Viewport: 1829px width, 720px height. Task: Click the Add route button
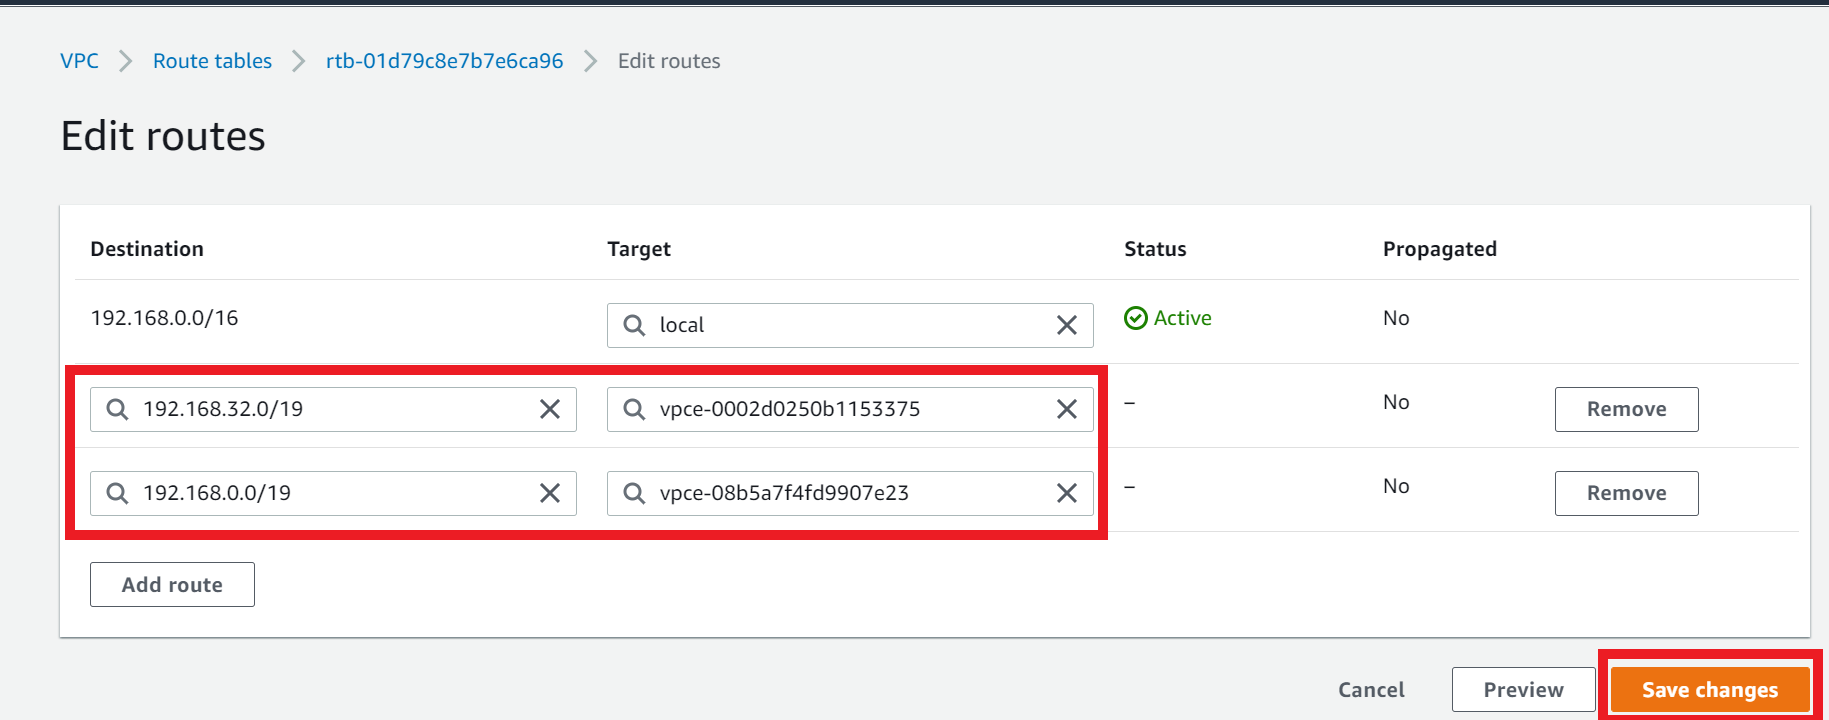tap(172, 585)
